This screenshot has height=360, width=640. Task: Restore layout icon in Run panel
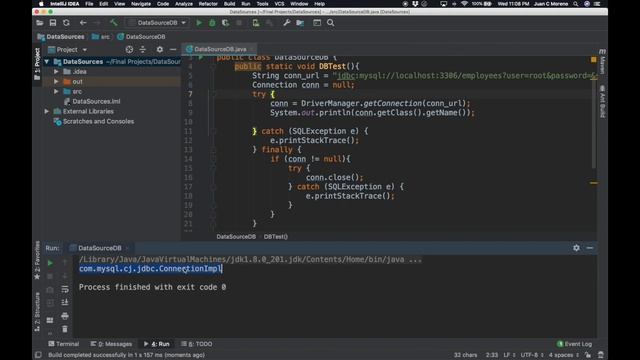pyautogui.click(x=50, y=320)
